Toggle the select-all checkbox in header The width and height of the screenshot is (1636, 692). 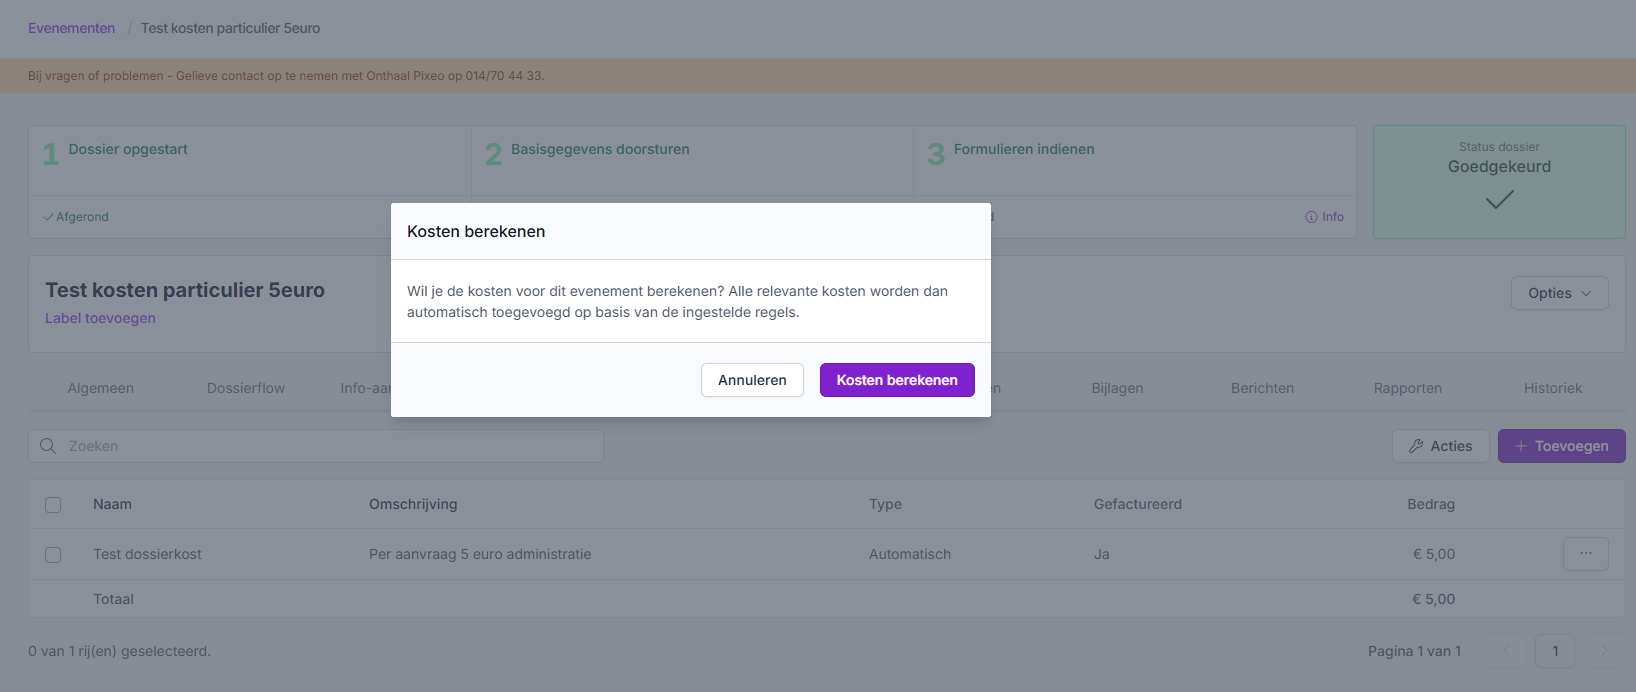[x=53, y=505]
